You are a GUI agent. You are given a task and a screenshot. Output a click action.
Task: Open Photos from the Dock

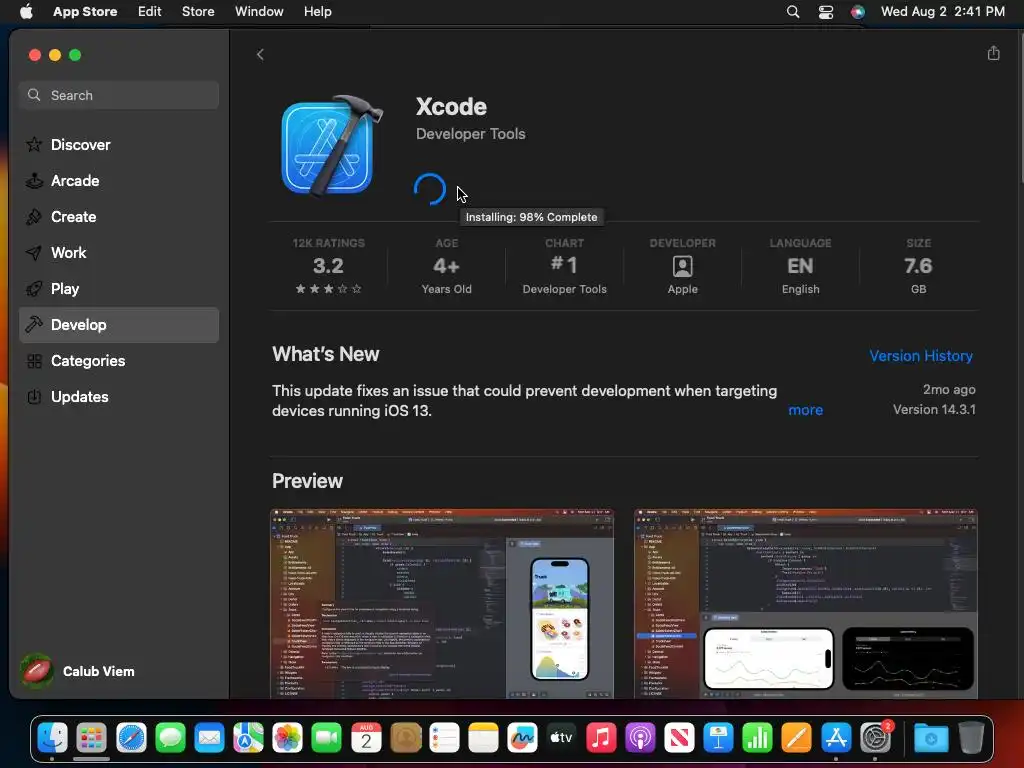[x=287, y=738]
